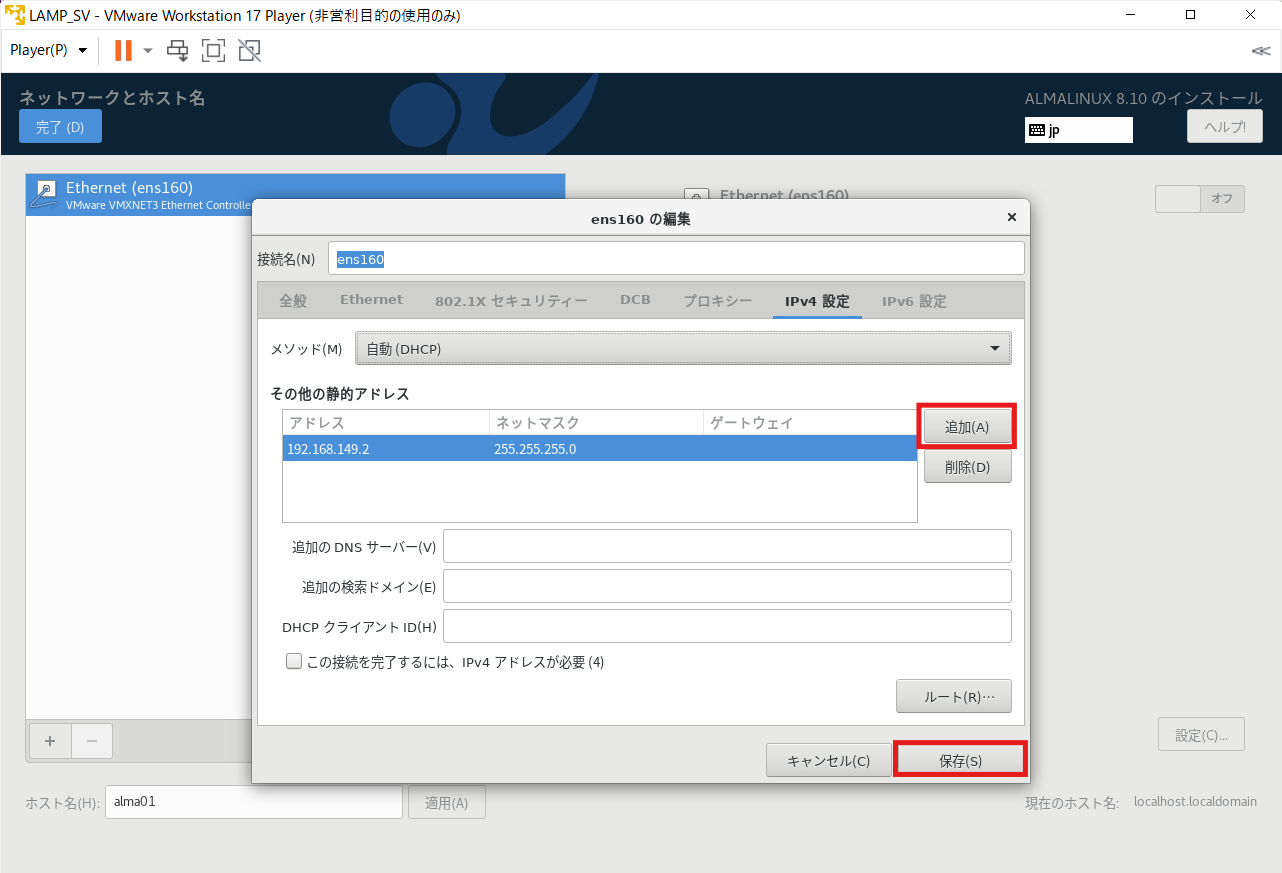The width and height of the screenshot is (1282, 873).
Task: Save settings with 保存(S) button
Action: tap(961, 761)
